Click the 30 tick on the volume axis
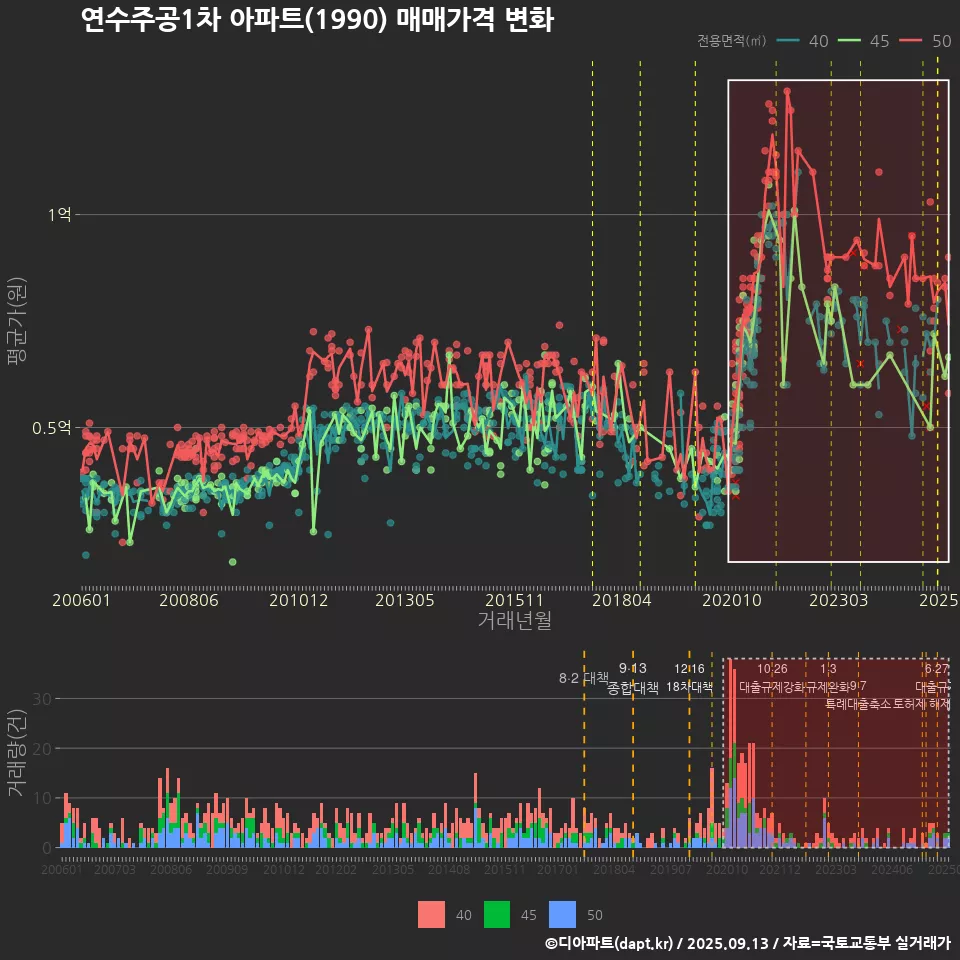The image size is (960, 960). (x=42, y=699)
